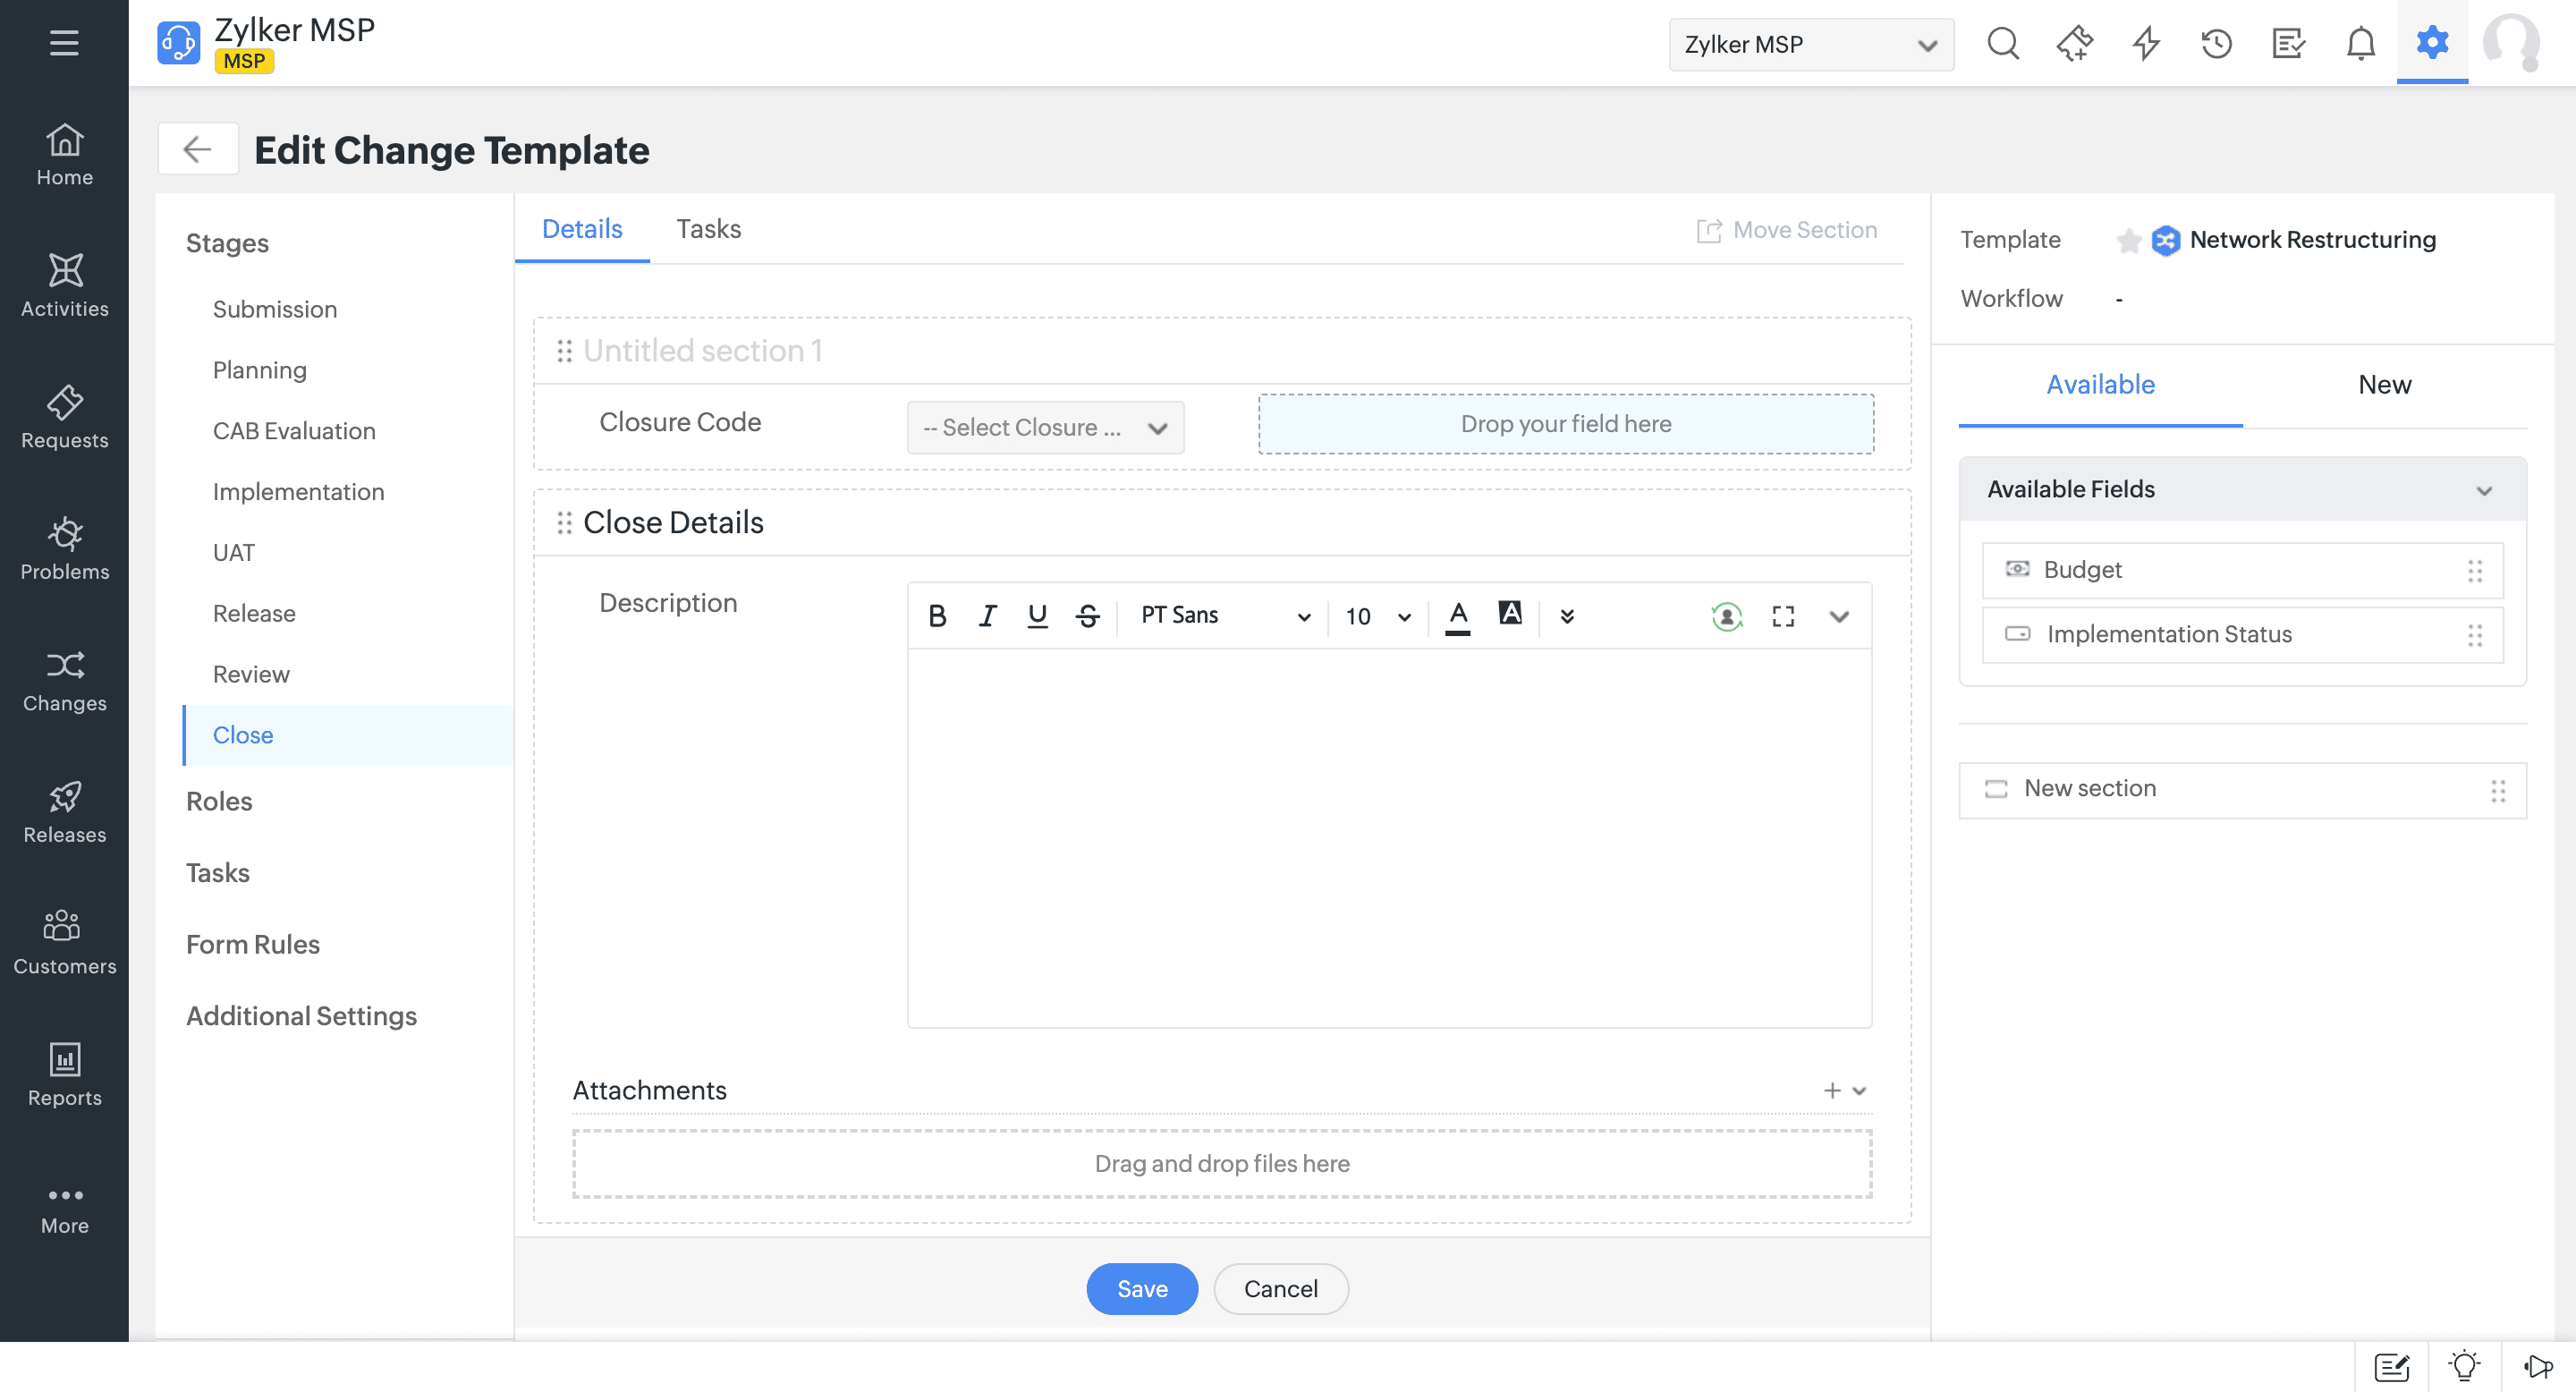
Task: Click the fullscreen editor icon
Action: tap(1782, 616)
